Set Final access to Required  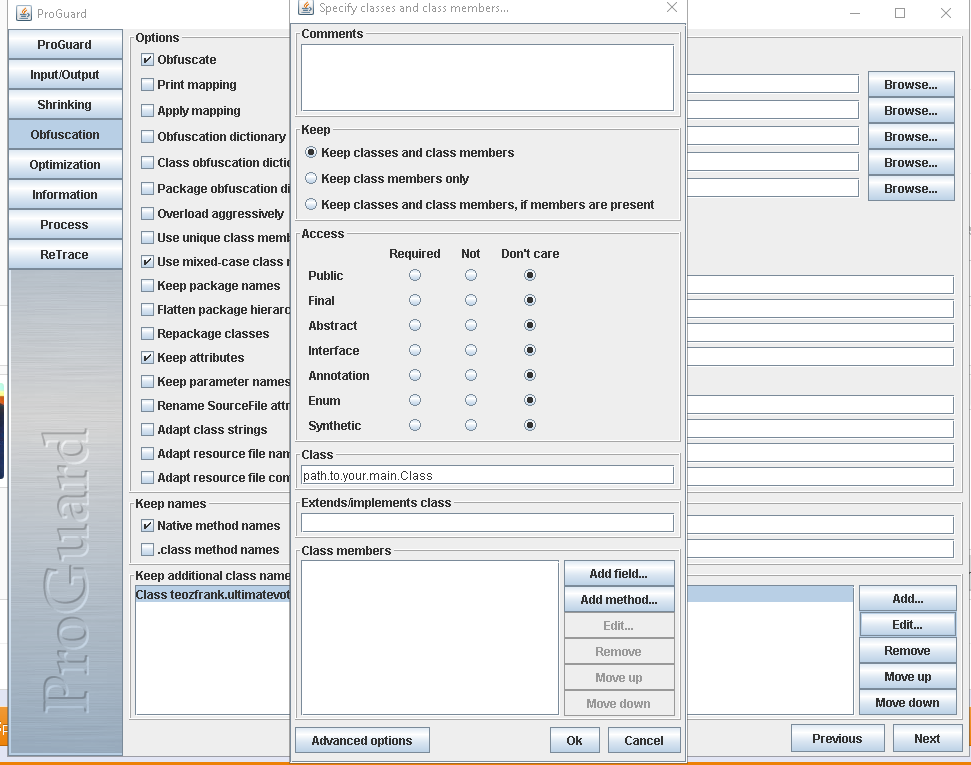tap(415, 300)
